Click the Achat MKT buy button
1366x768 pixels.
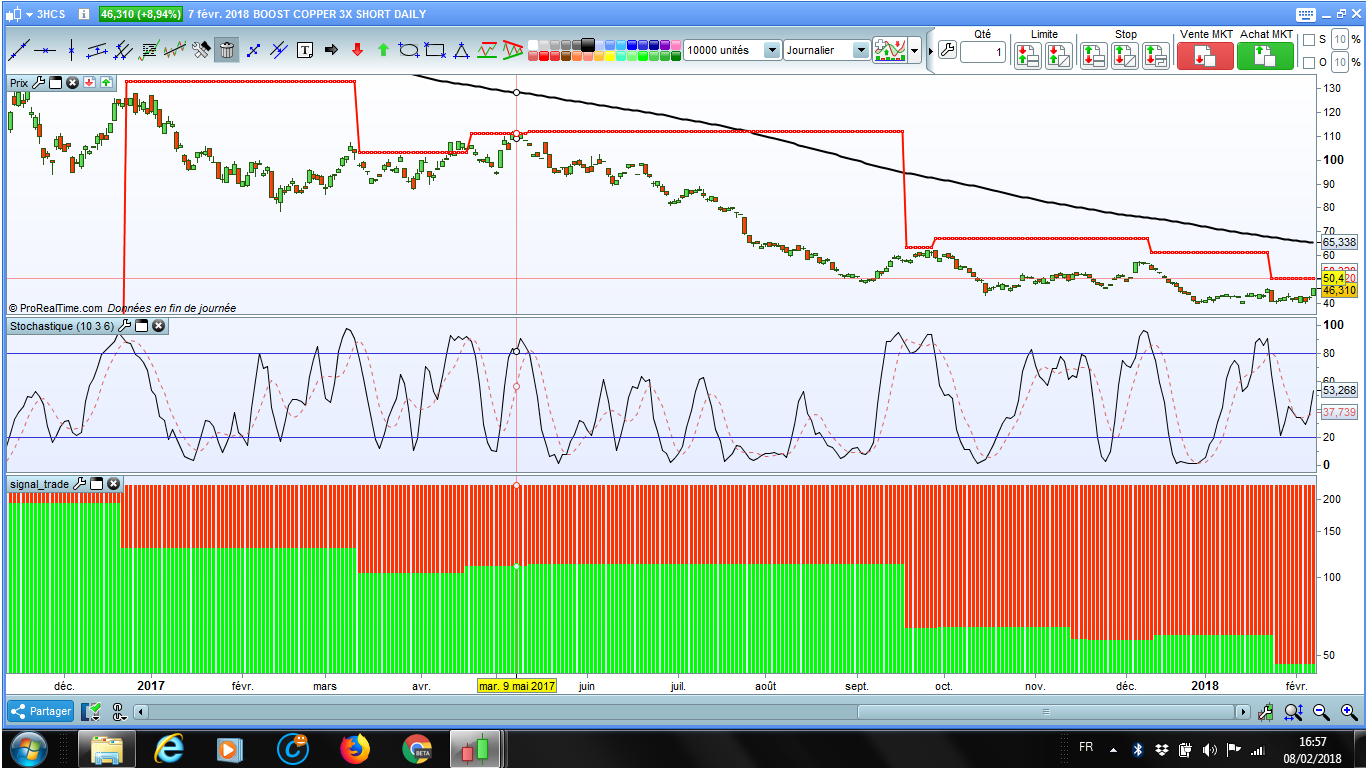(1265, 56)
